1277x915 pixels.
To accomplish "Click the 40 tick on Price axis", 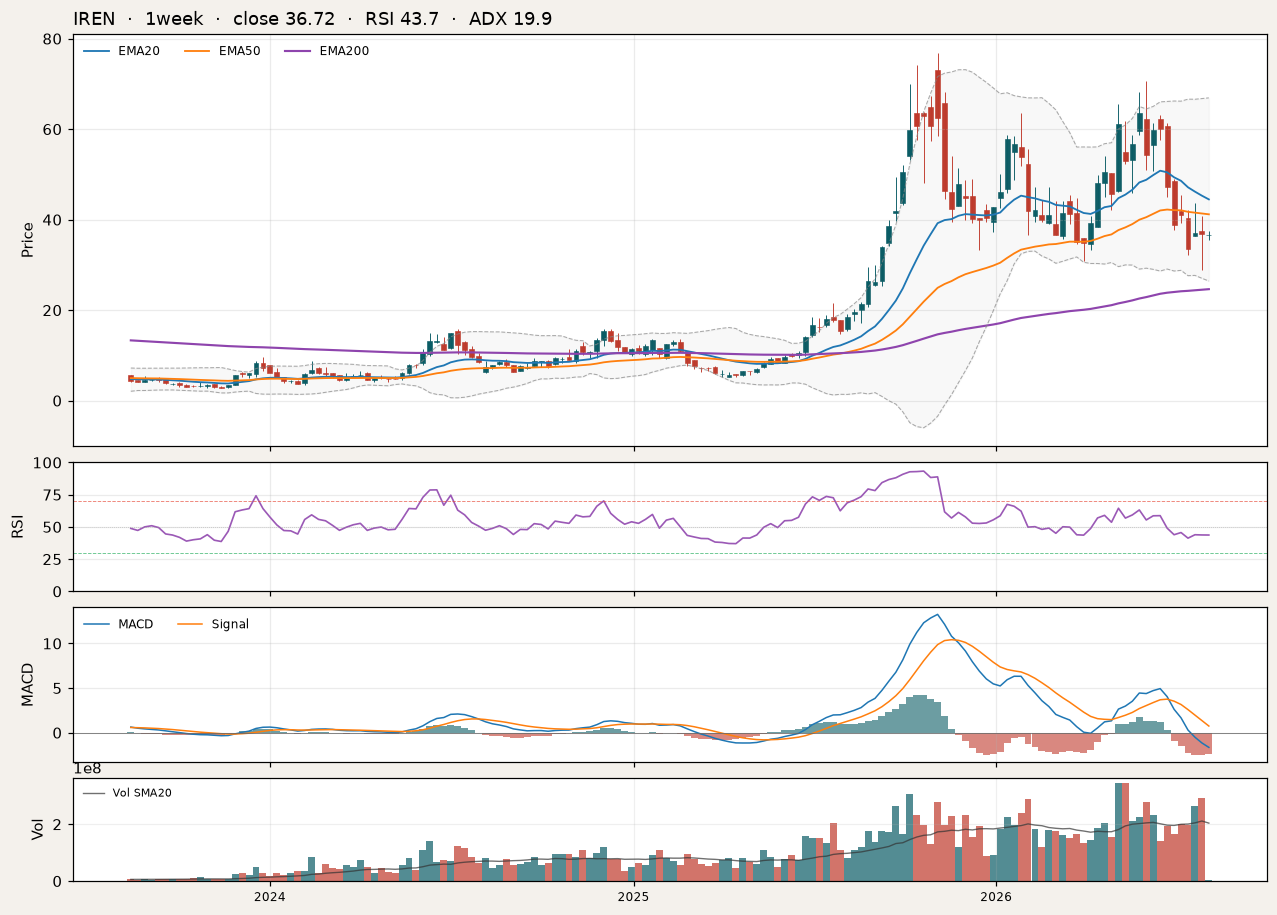I will (53, 220).
